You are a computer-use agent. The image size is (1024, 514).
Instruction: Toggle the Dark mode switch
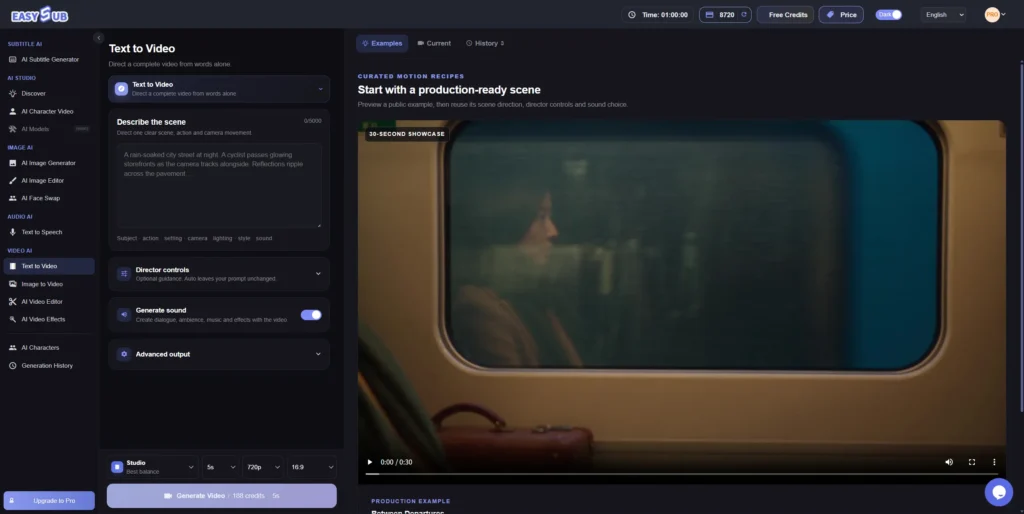pyautogui.click(x=889, y=14)
